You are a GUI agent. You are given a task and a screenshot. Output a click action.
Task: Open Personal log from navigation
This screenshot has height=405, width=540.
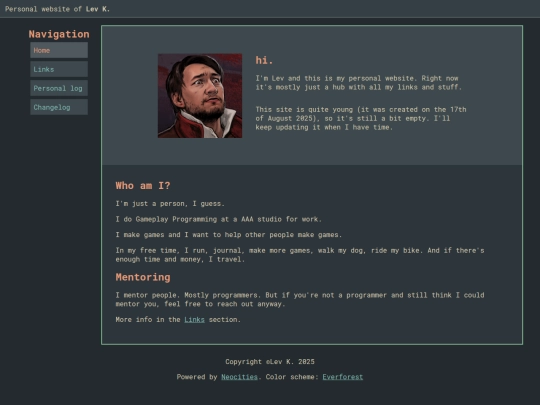pos(59,88)
